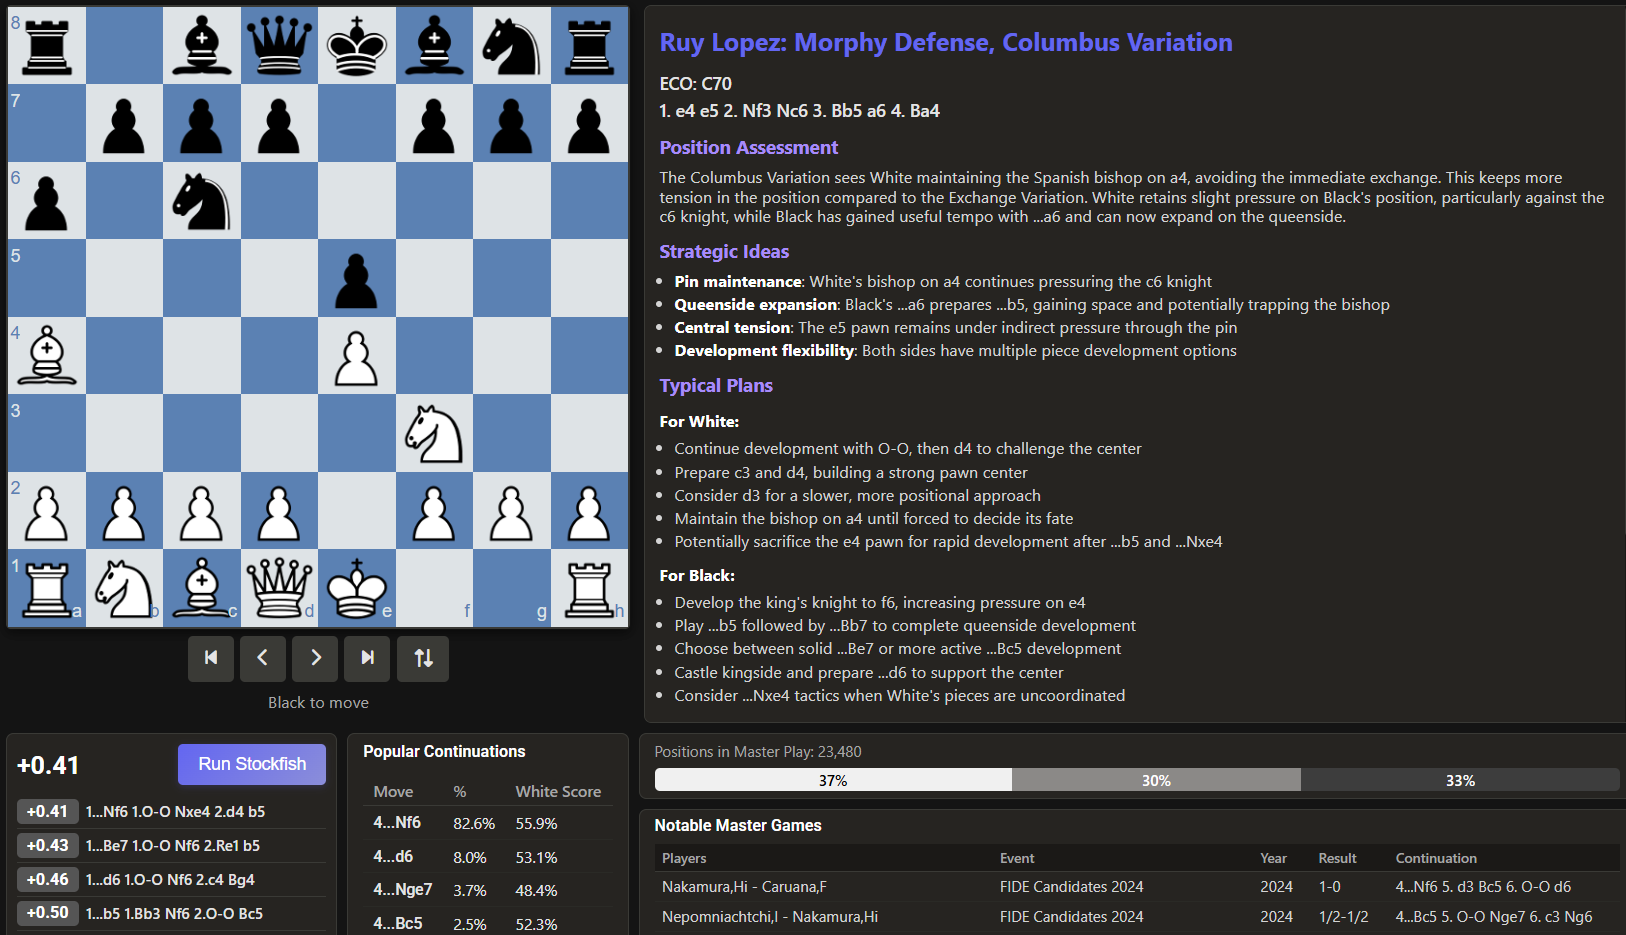This screenshot has height=935, width=1626.
Task: Select the black knight on c6
Action: [202, 201]
